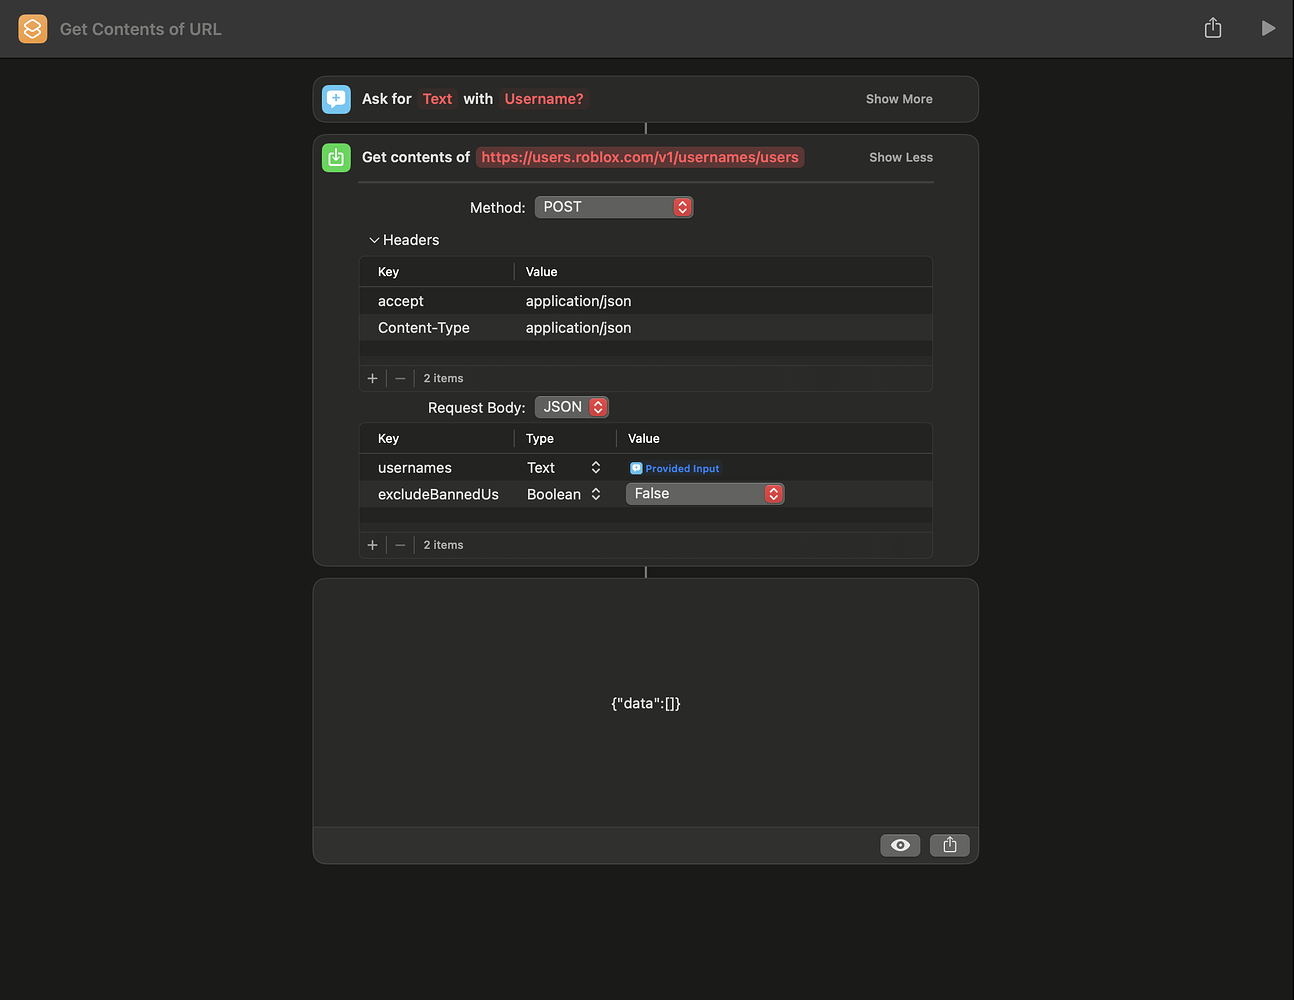Click Show Less on the Get Contents action
Image resolution: width=1294 pixels, height=1000 pixels.
[x=900, y=157]
